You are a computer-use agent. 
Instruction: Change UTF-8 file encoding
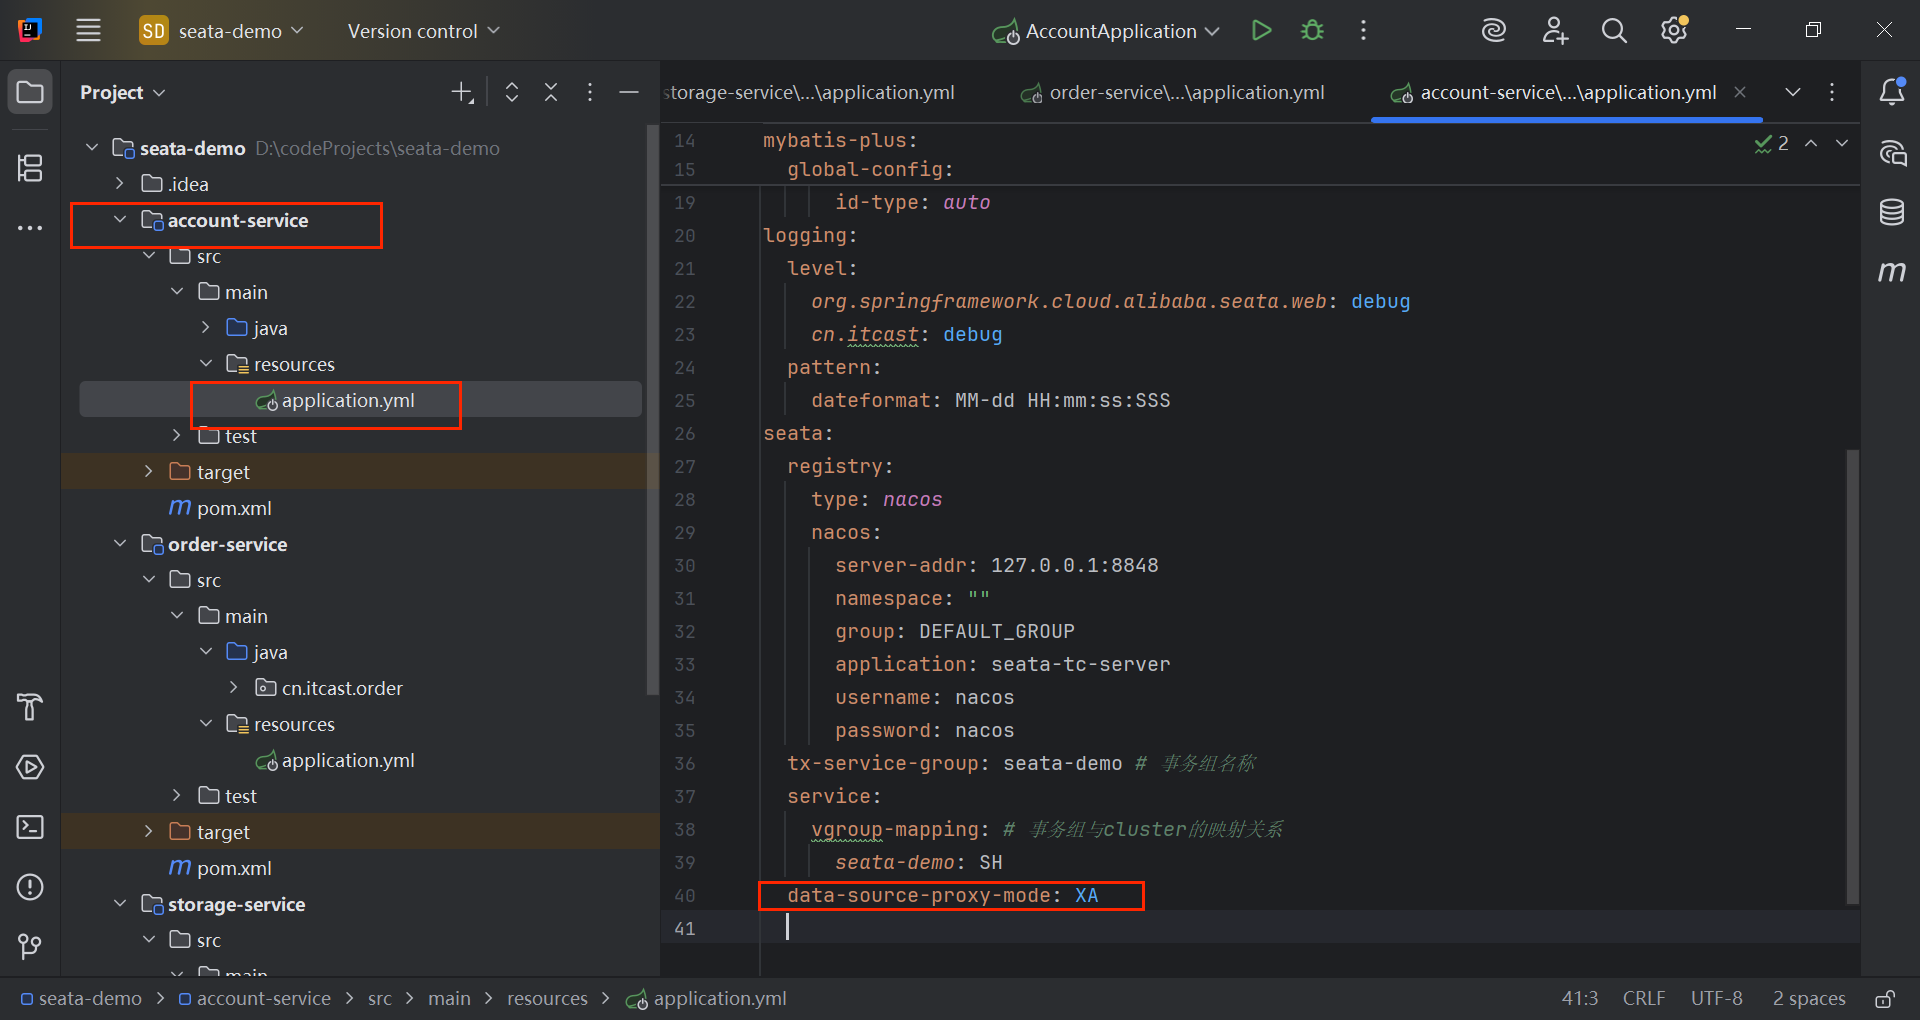(x=1716, y=998)
